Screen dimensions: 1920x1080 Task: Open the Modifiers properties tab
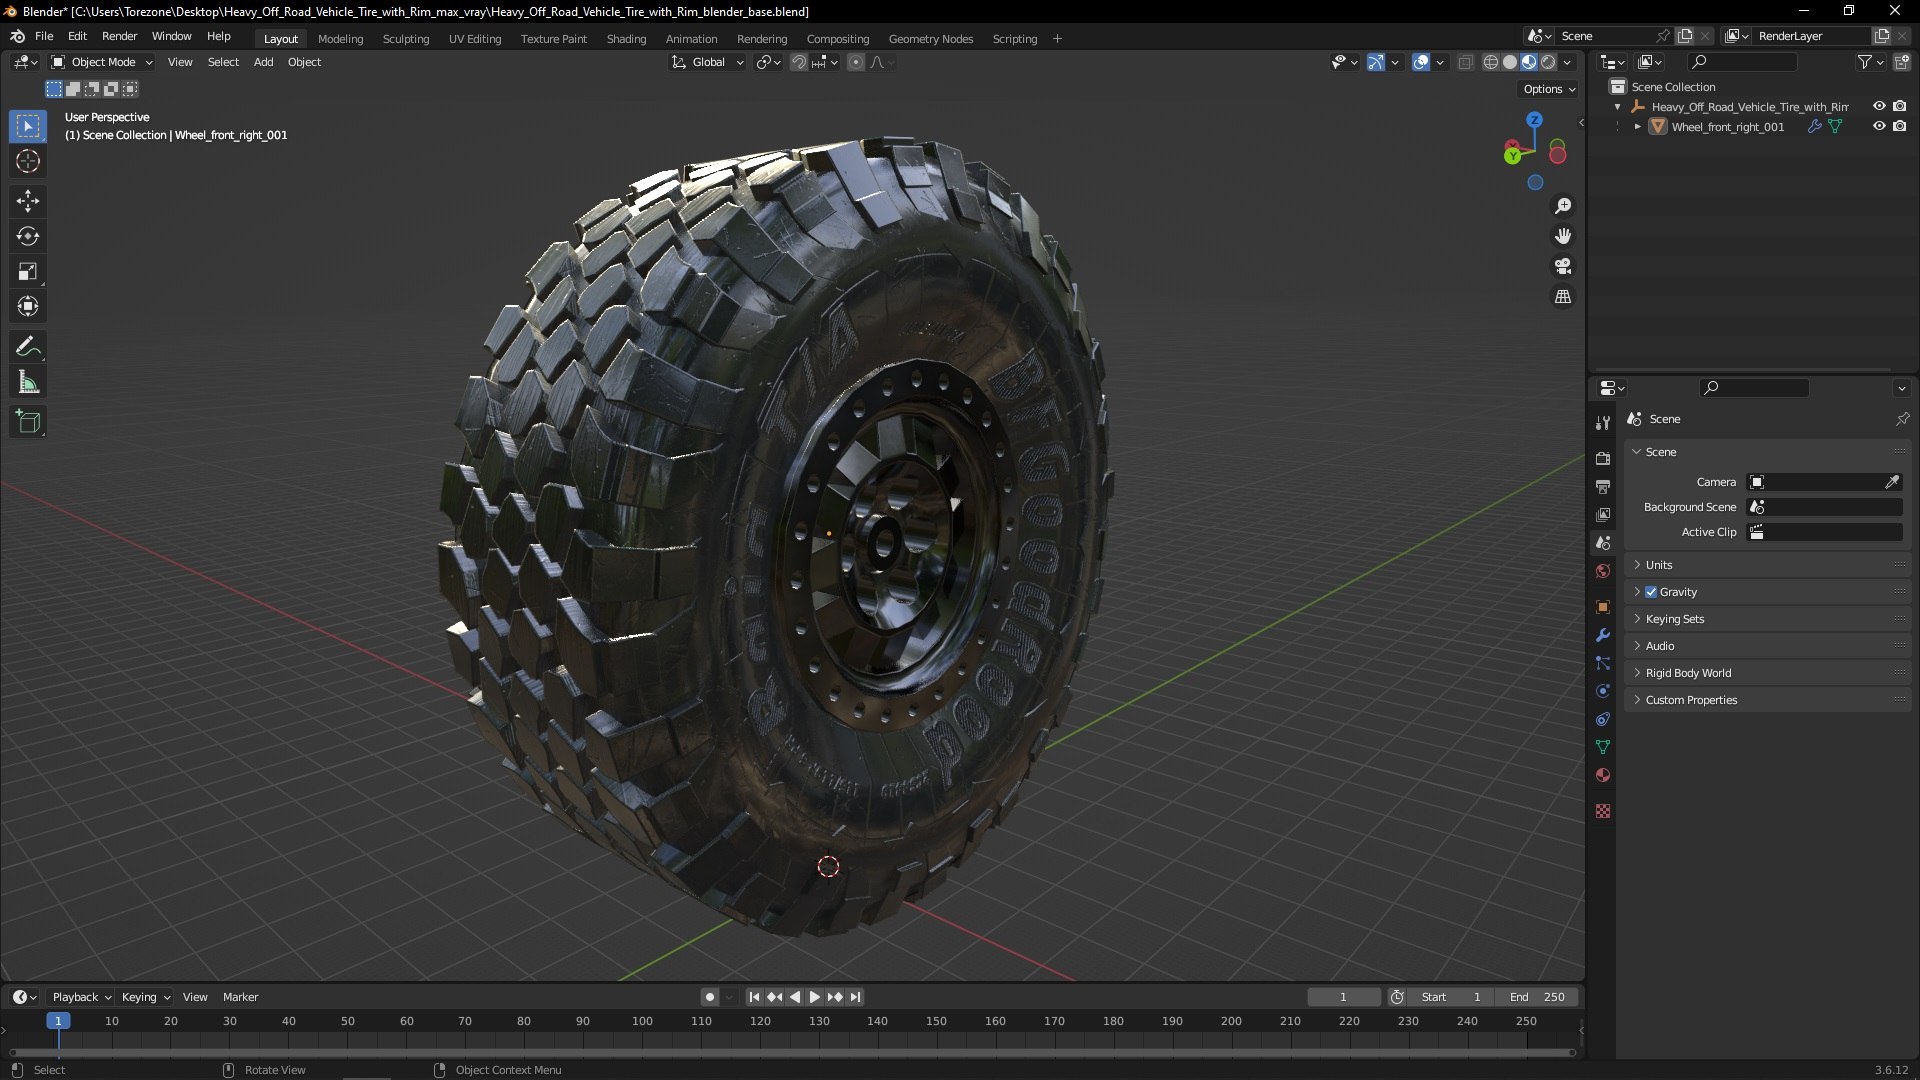1603,635
